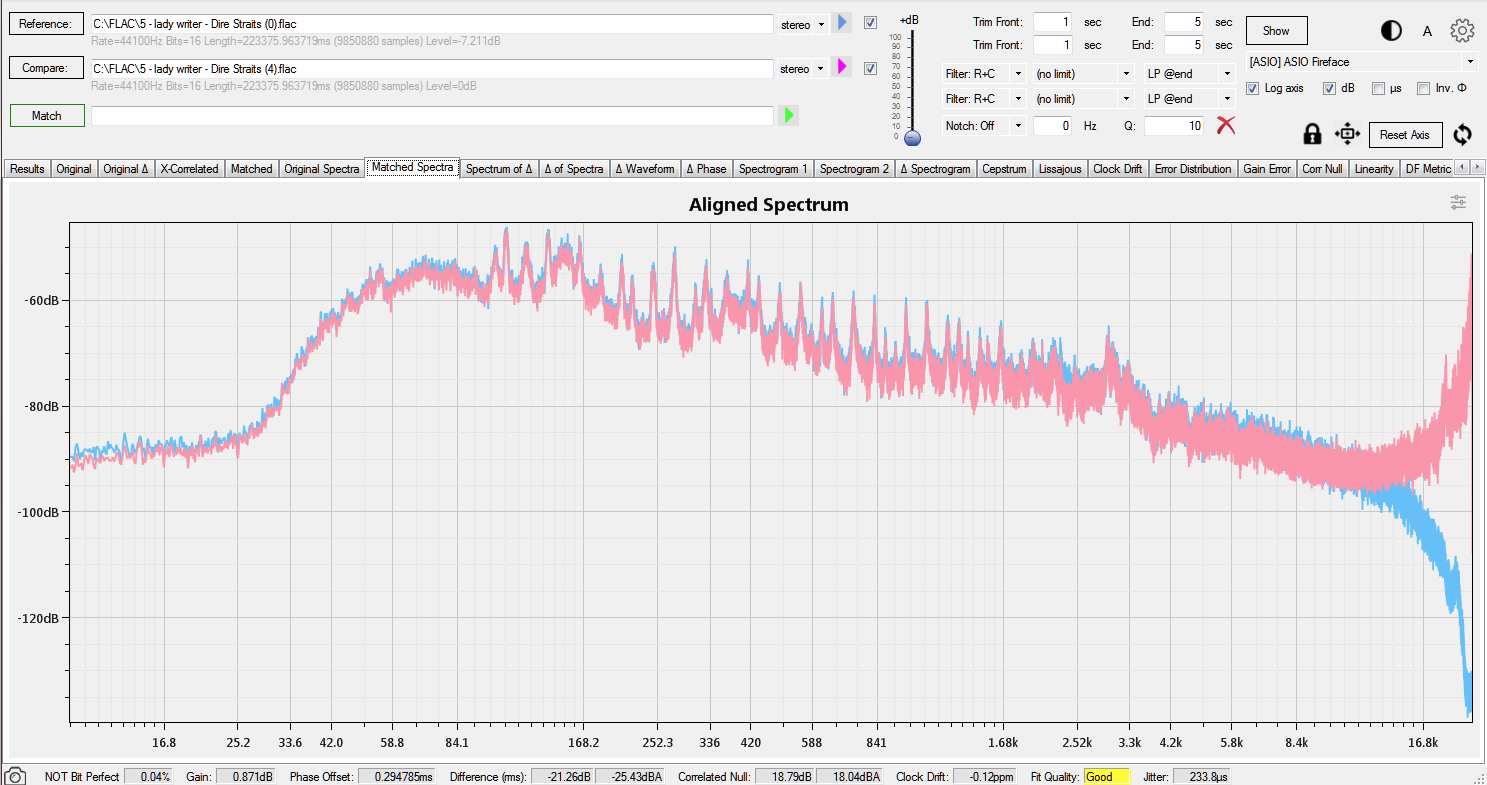Image resolution: width=1487 pixels, height=785 pixels.
Task: Open first (no limit) dropdown
Action: [1083, 73]
